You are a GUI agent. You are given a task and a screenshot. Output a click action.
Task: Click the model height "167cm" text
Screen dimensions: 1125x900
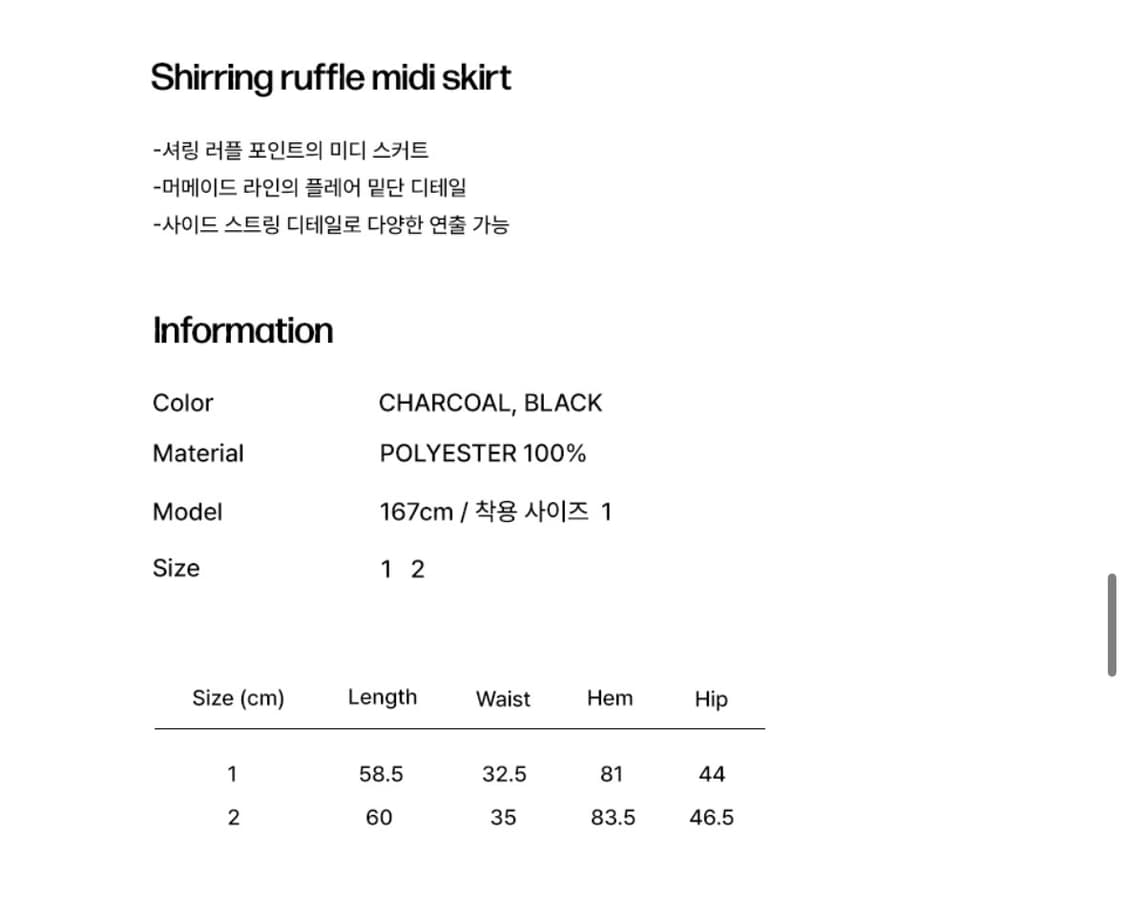(416, 512)
